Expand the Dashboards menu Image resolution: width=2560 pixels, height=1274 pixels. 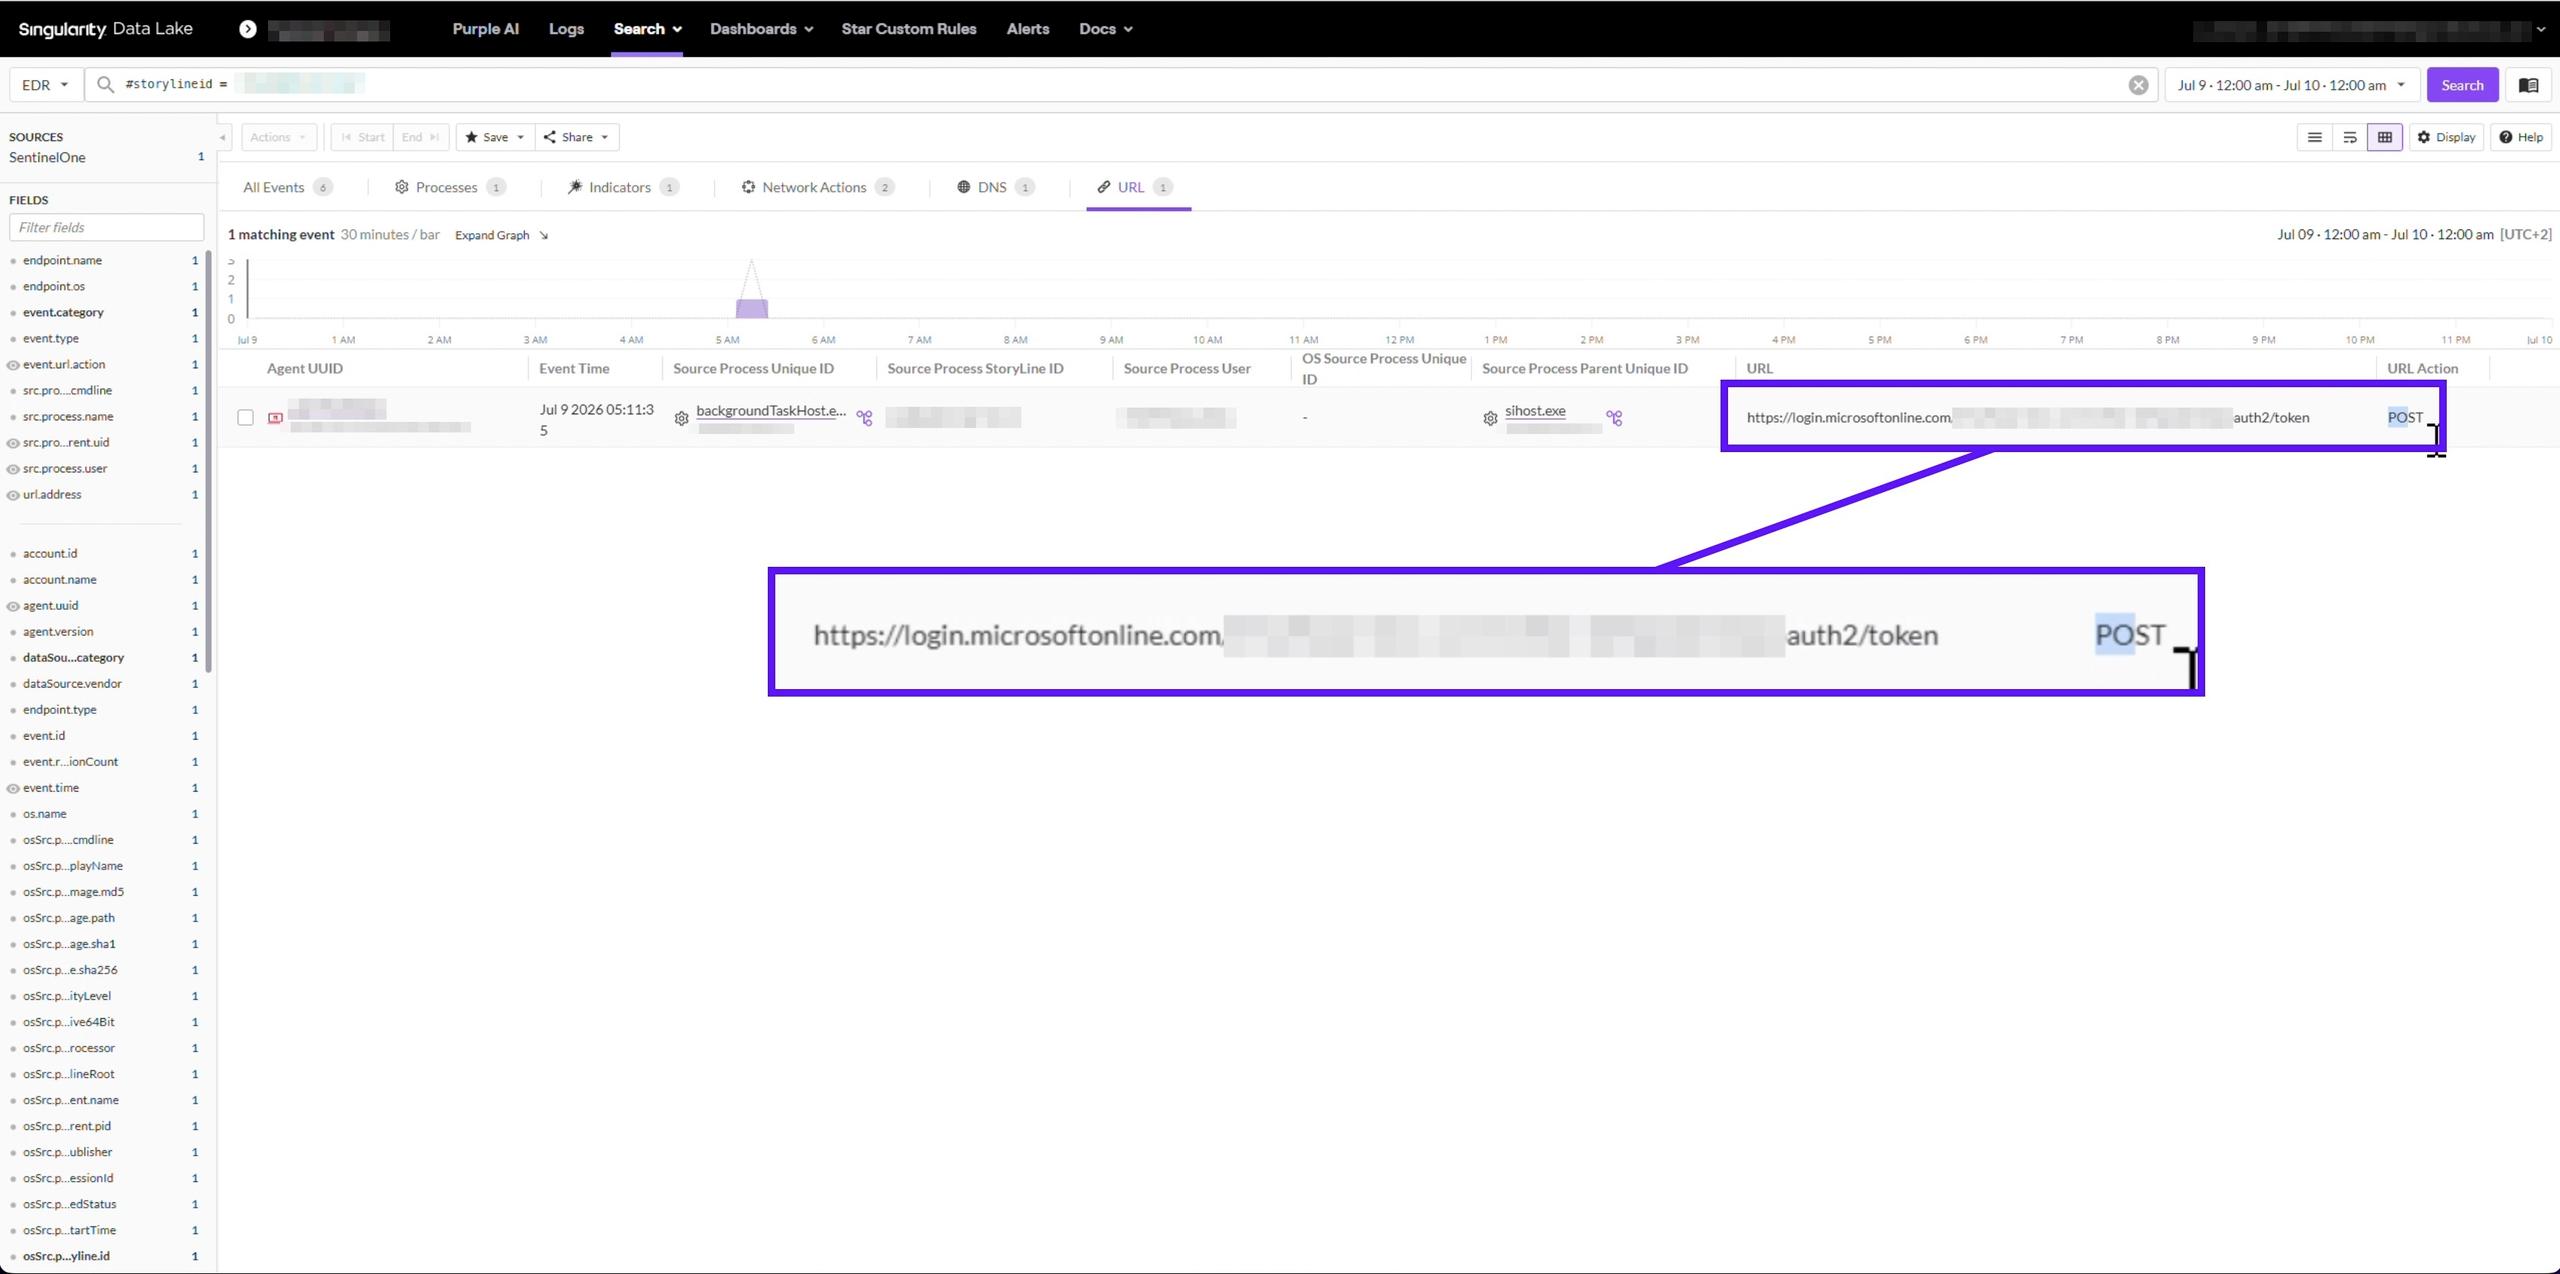tap(761, 29)
